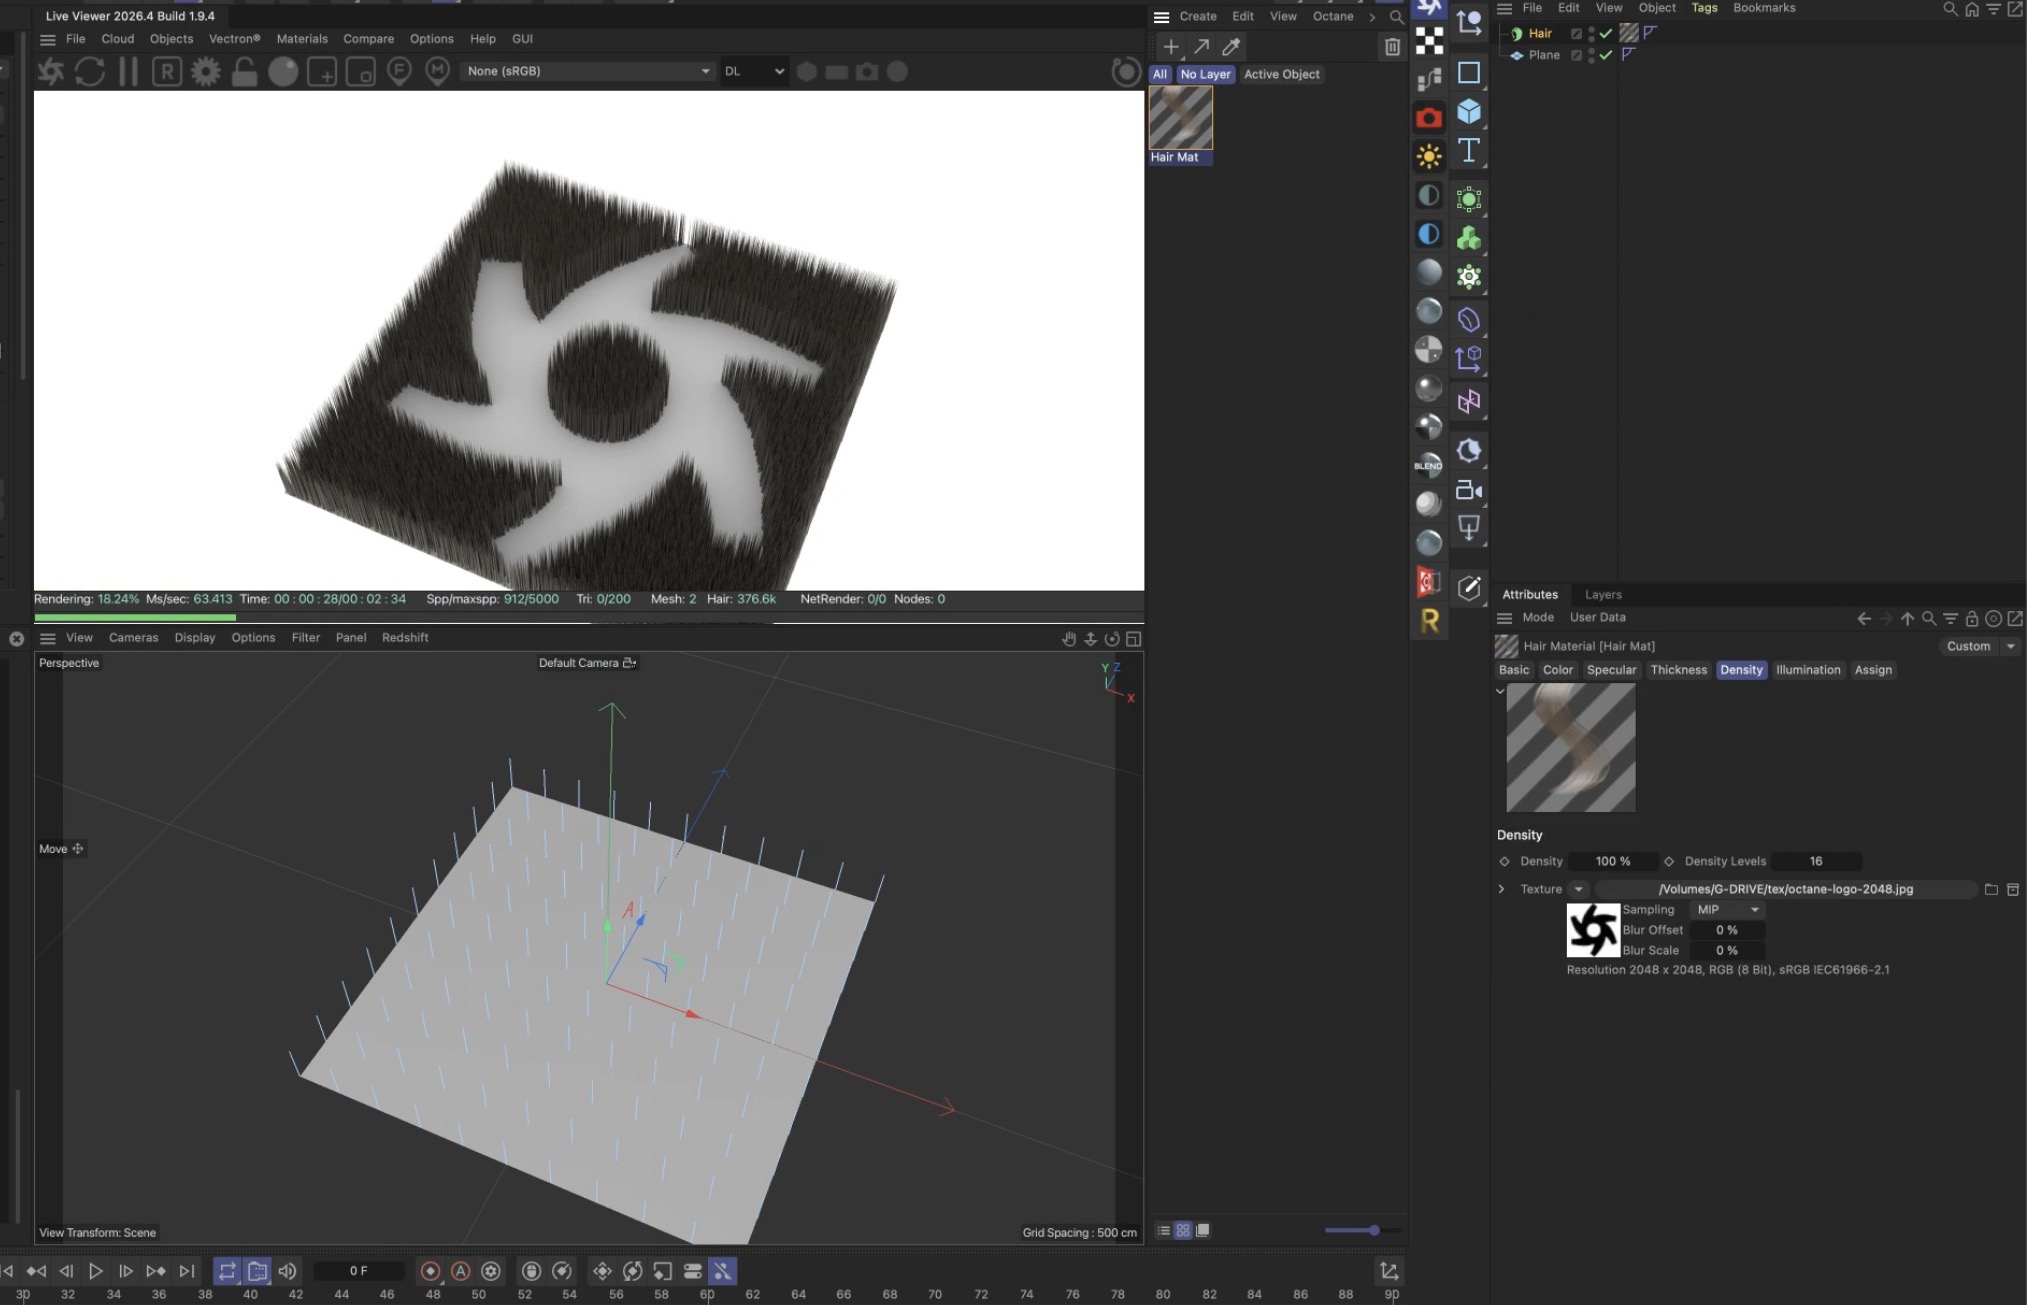Add new material with plus icon
2027x1305 pixels.
(1170, 46)
